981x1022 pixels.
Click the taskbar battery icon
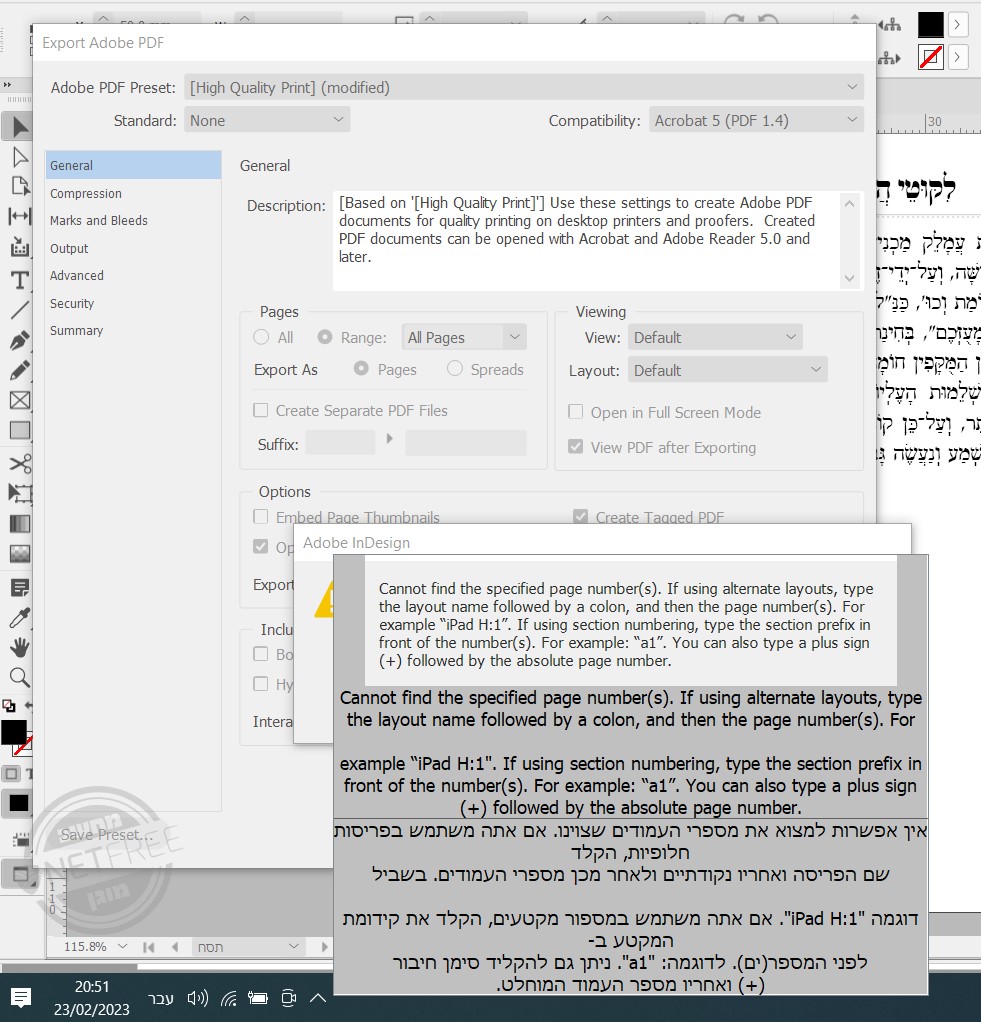coord(257,998)
